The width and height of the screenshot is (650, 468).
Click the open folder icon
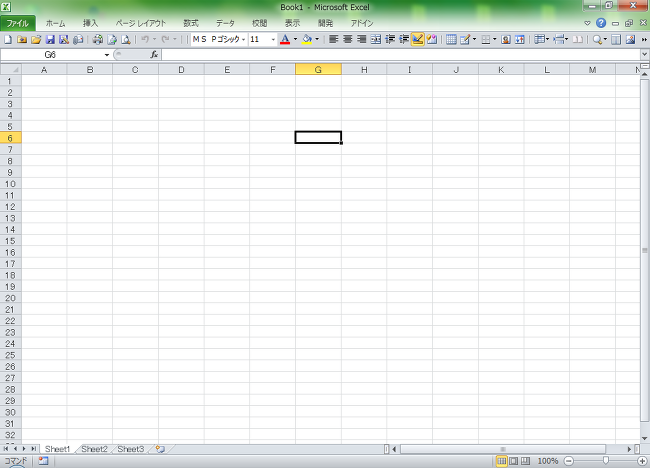point(36,39)
